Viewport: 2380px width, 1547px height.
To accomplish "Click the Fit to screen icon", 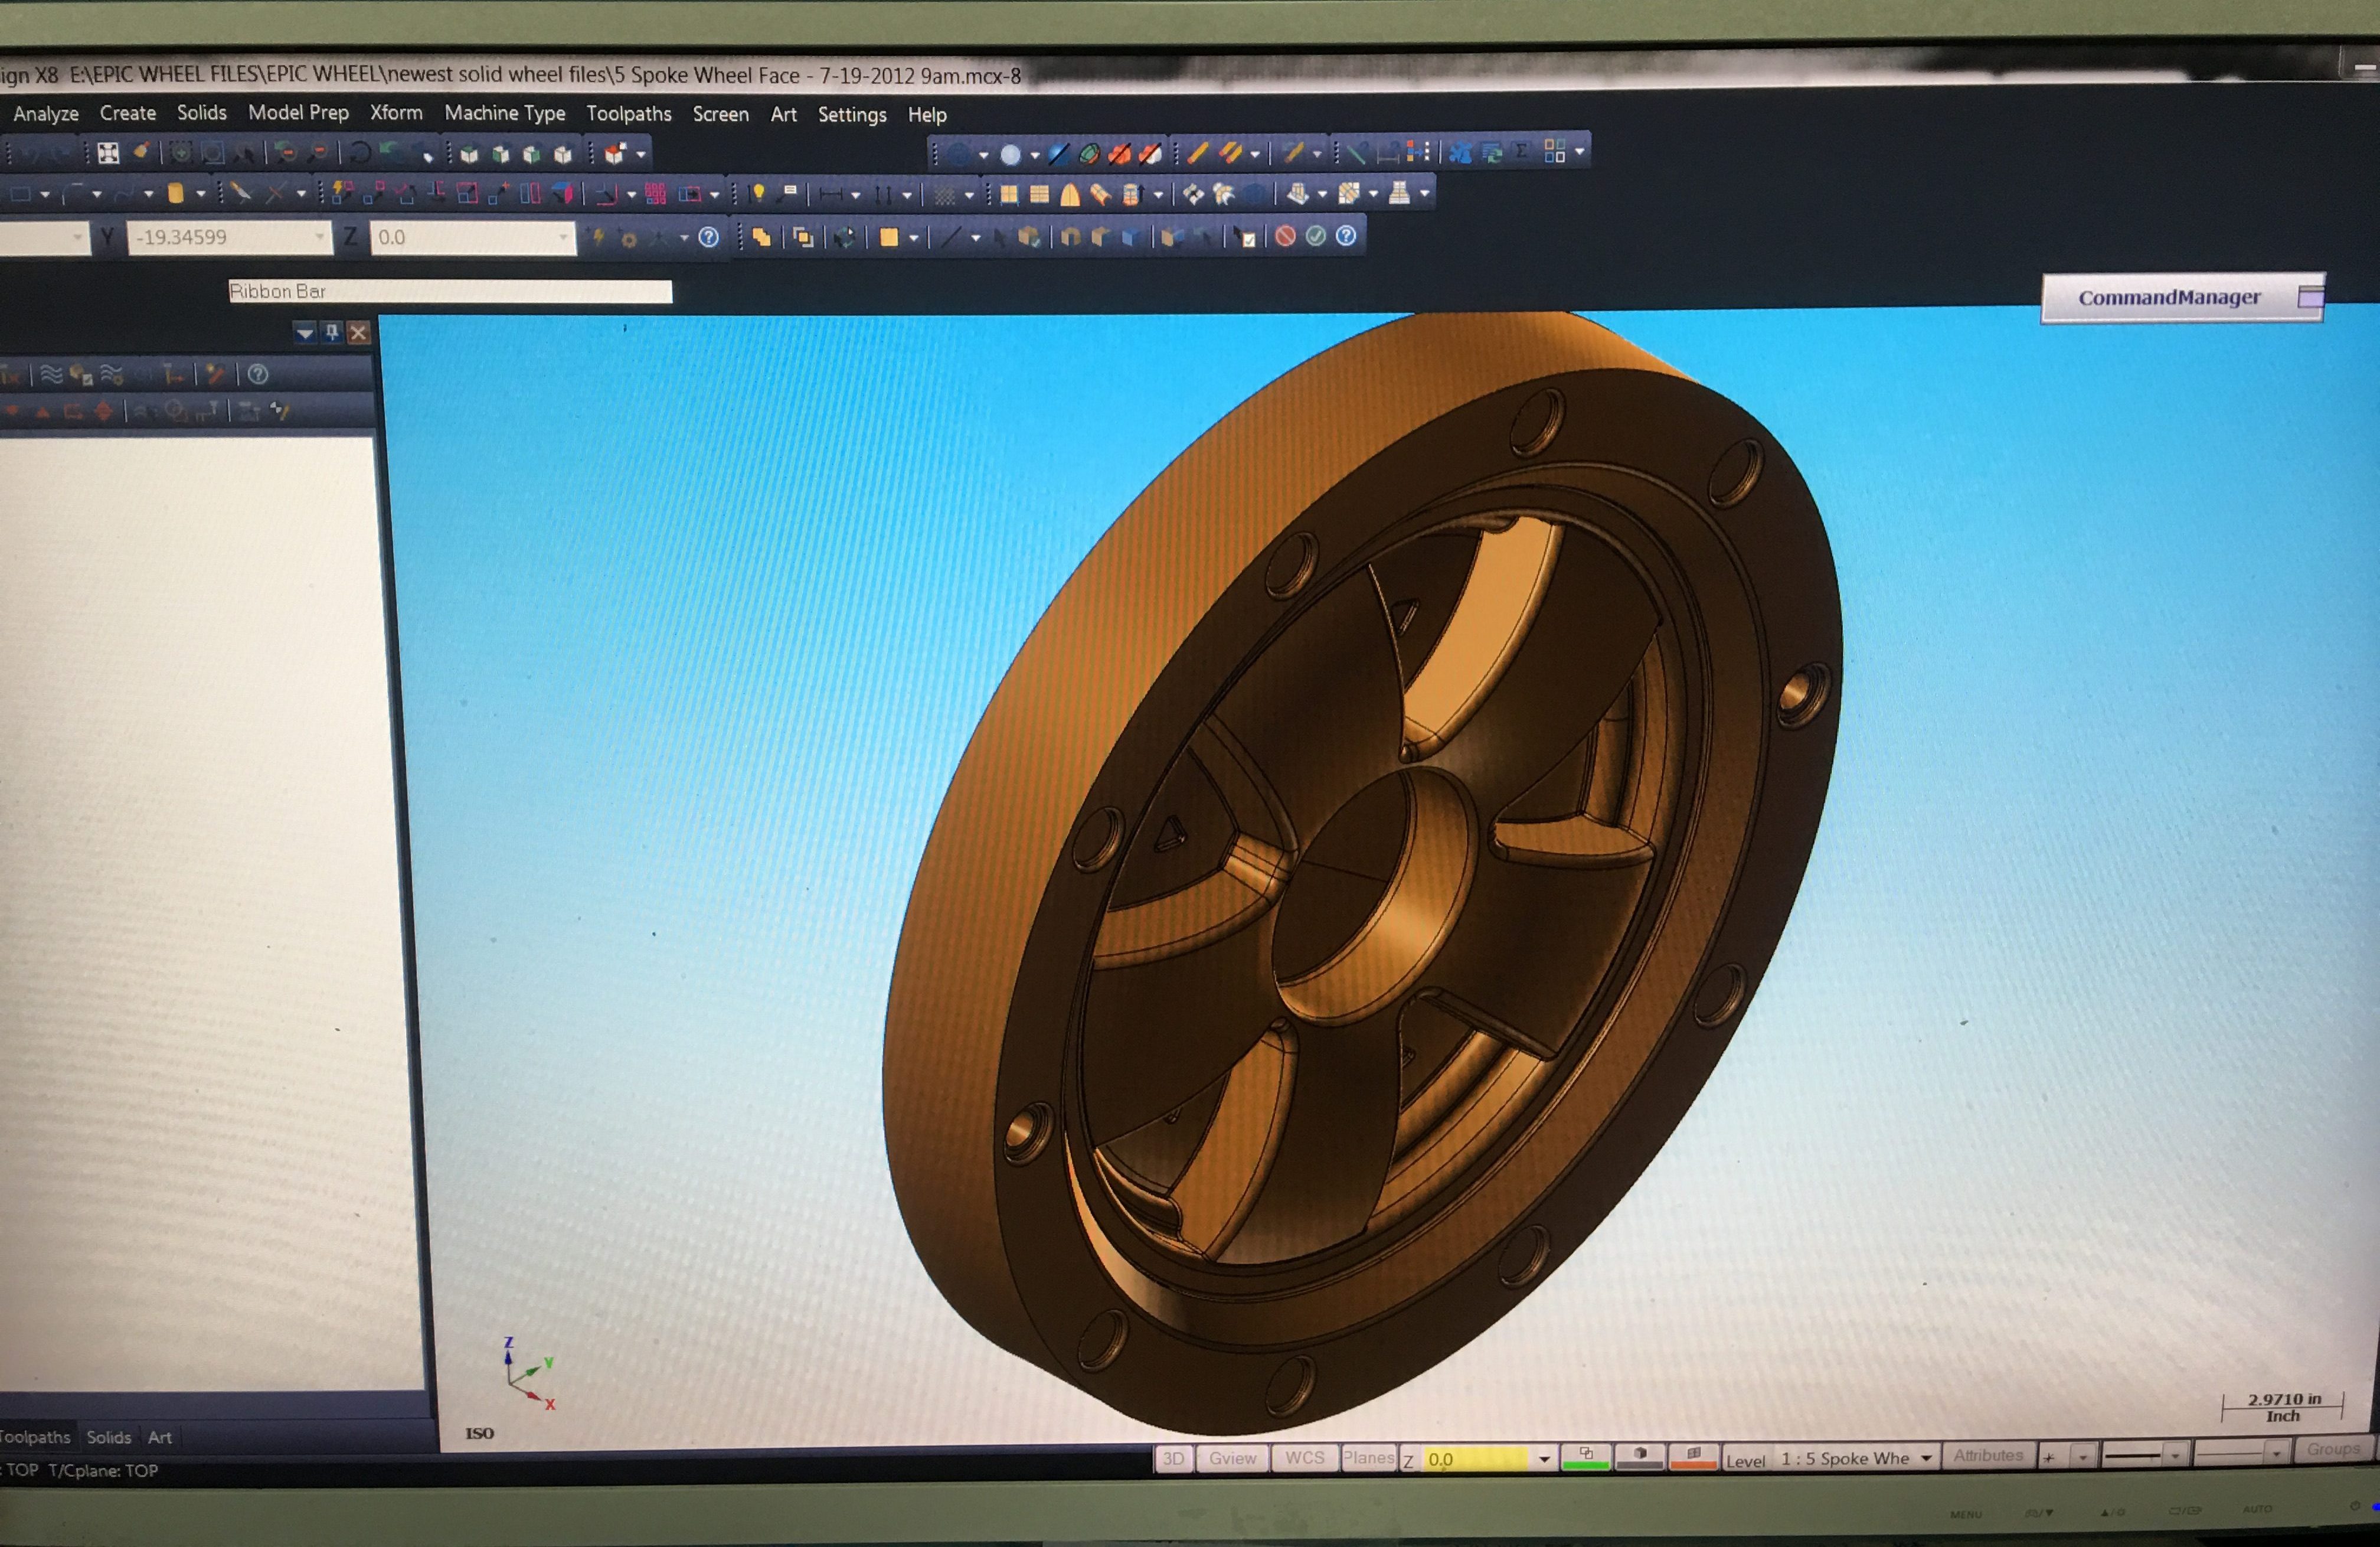I will (108, 153).
